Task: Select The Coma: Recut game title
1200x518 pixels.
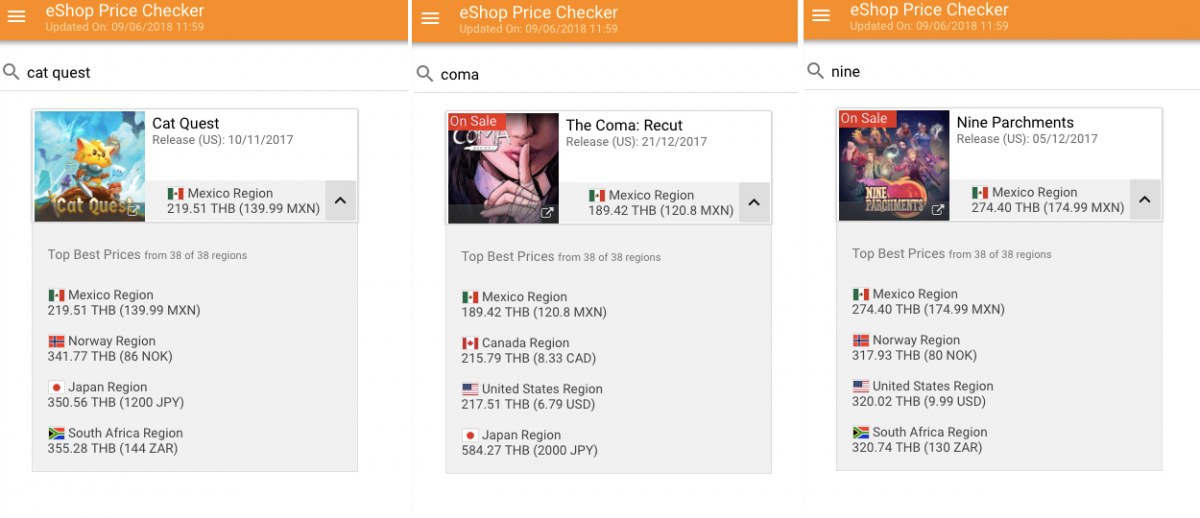Action: coord(624,125)
